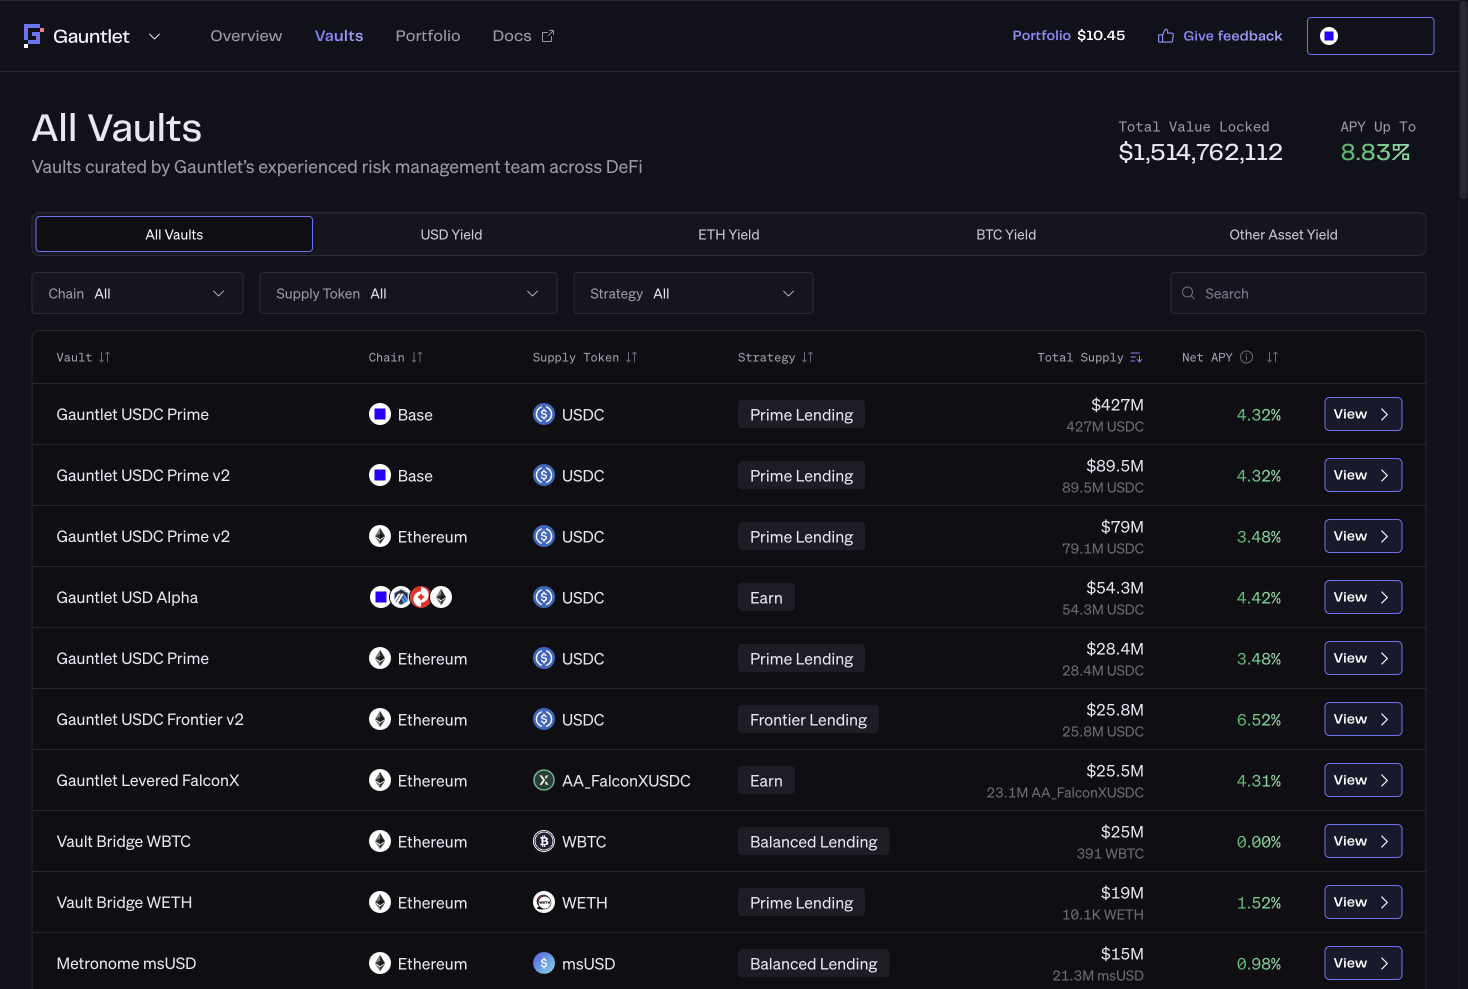This screenshot has height=989, width=1468.
Task: Open the Strategy filter dropdown
Action: click(693, 293)
